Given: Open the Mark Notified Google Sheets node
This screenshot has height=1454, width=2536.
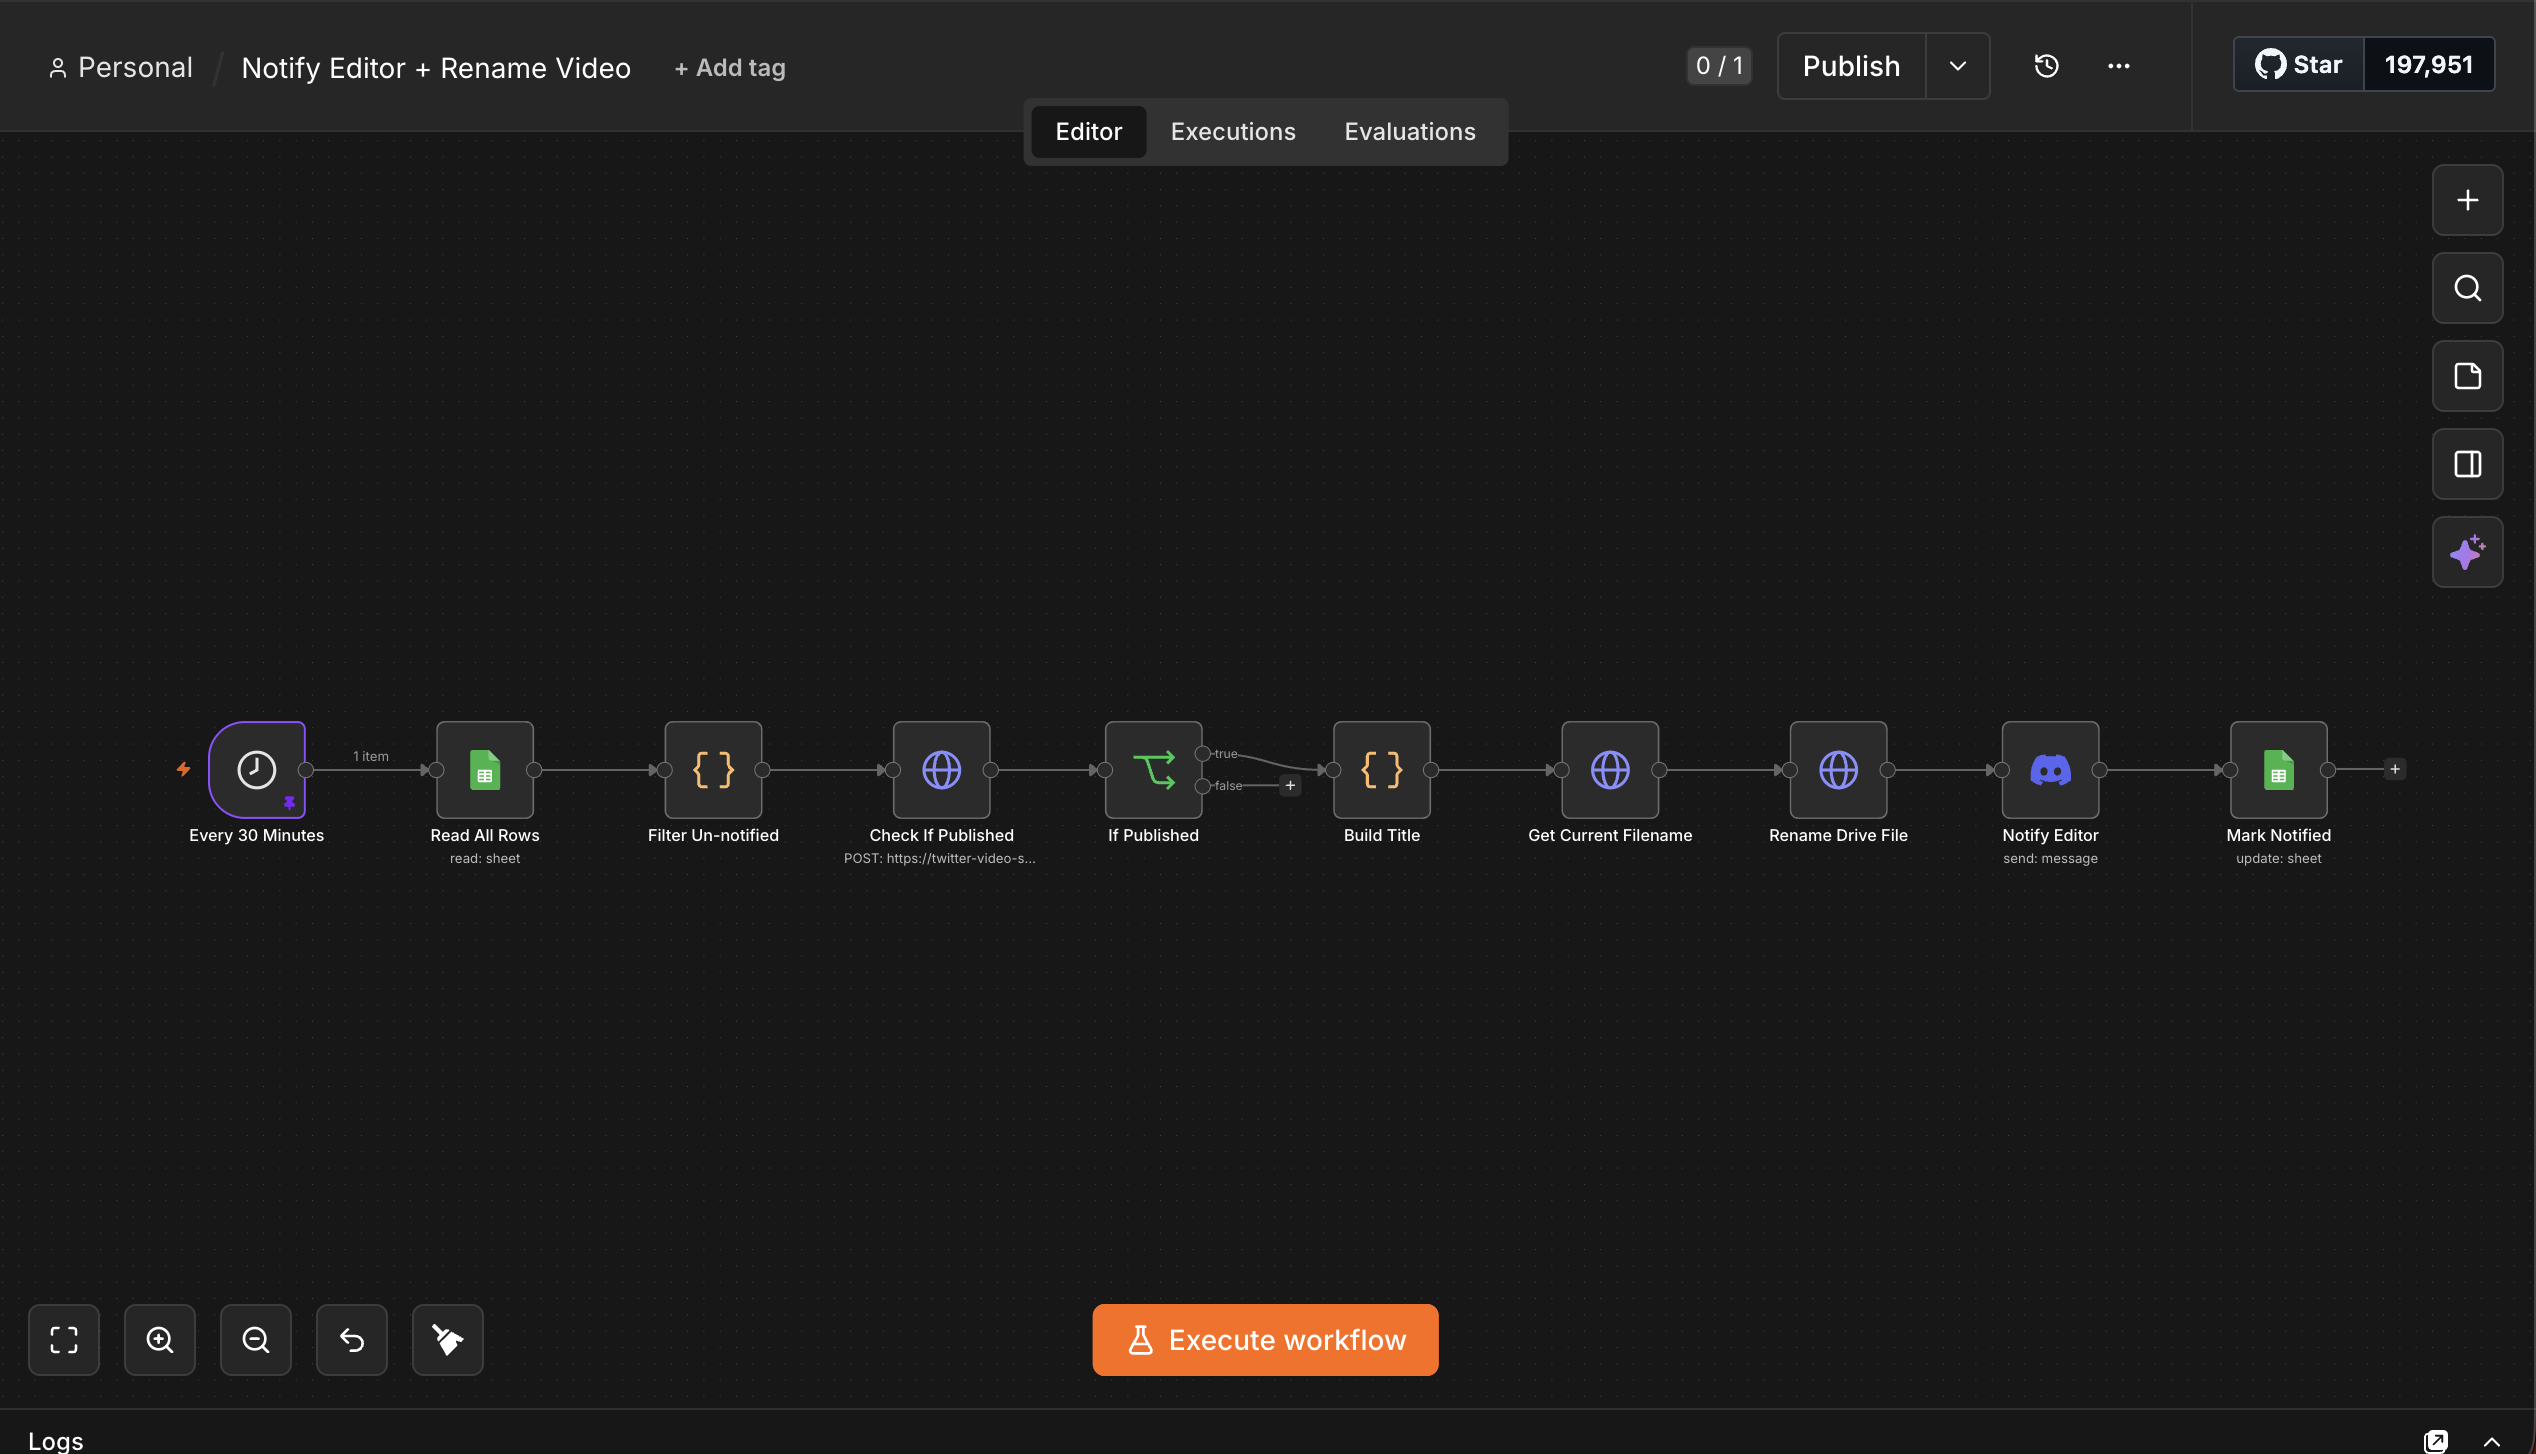Looking at the screenshot, I should 2278,769.
